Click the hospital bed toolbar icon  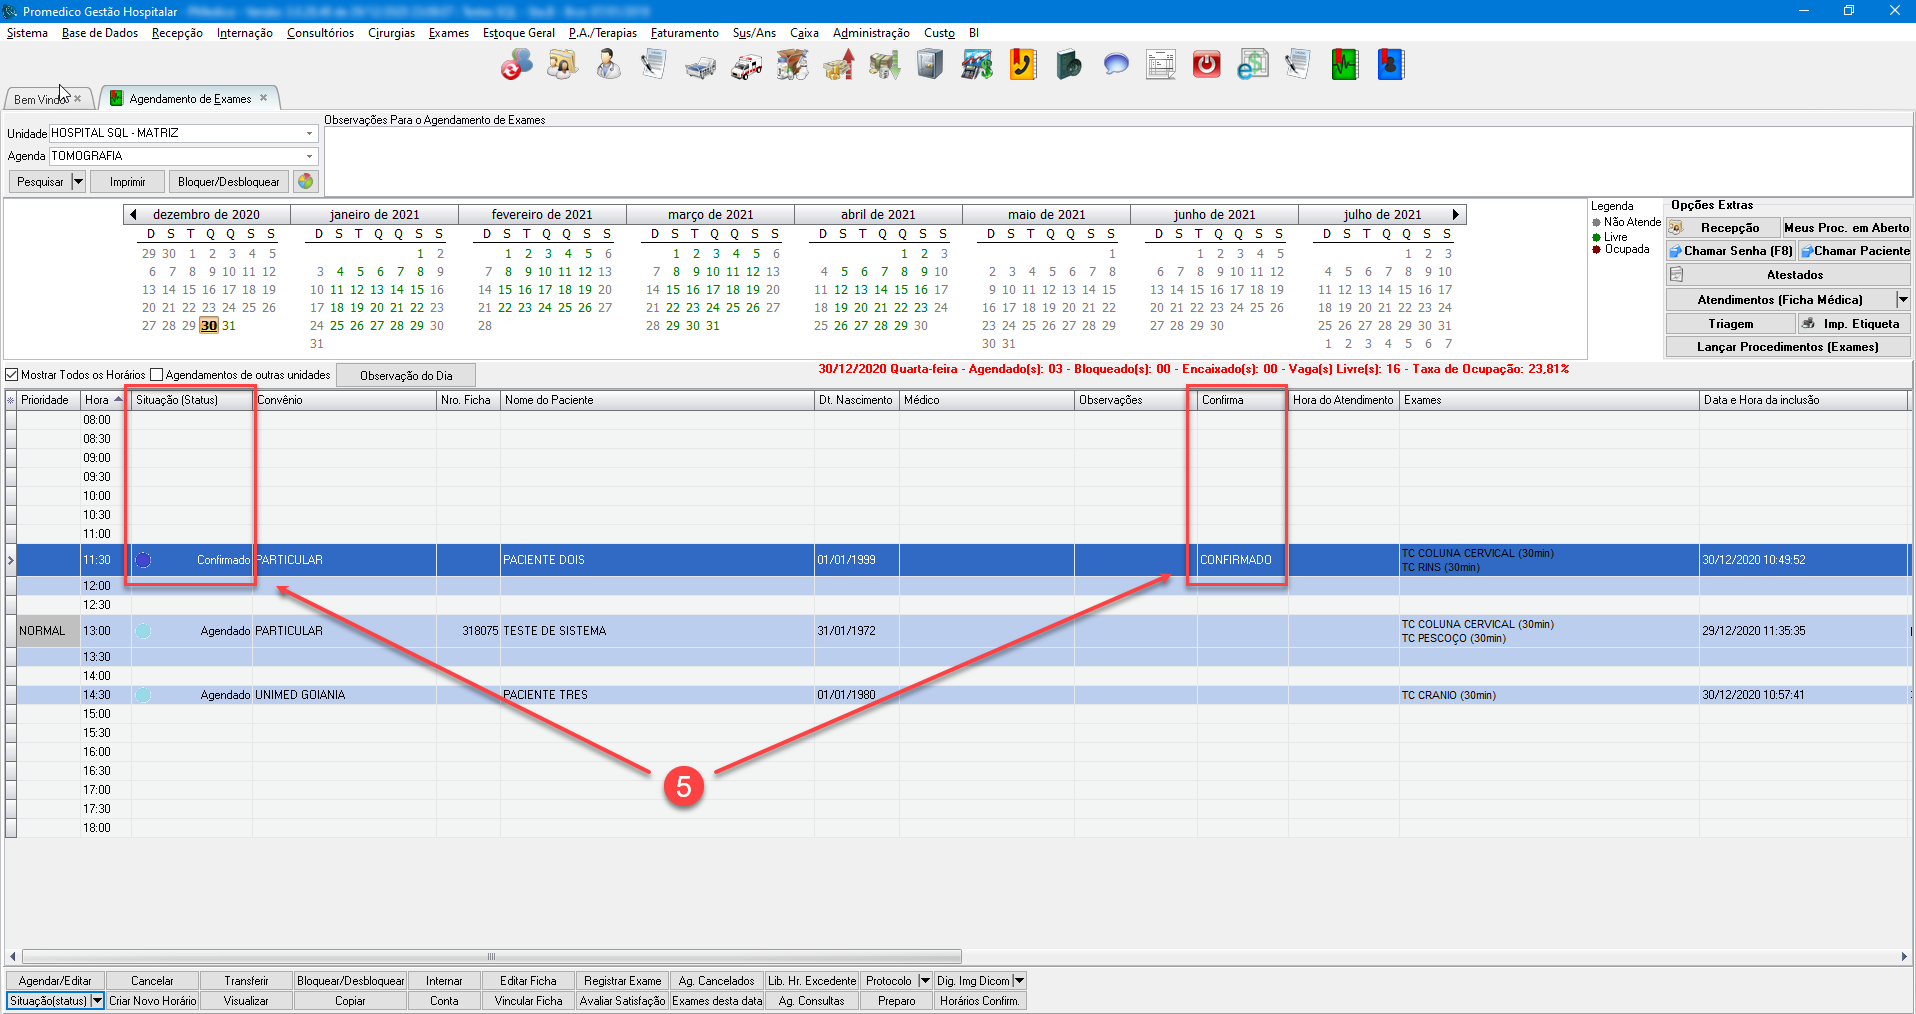tap(700, 66)
